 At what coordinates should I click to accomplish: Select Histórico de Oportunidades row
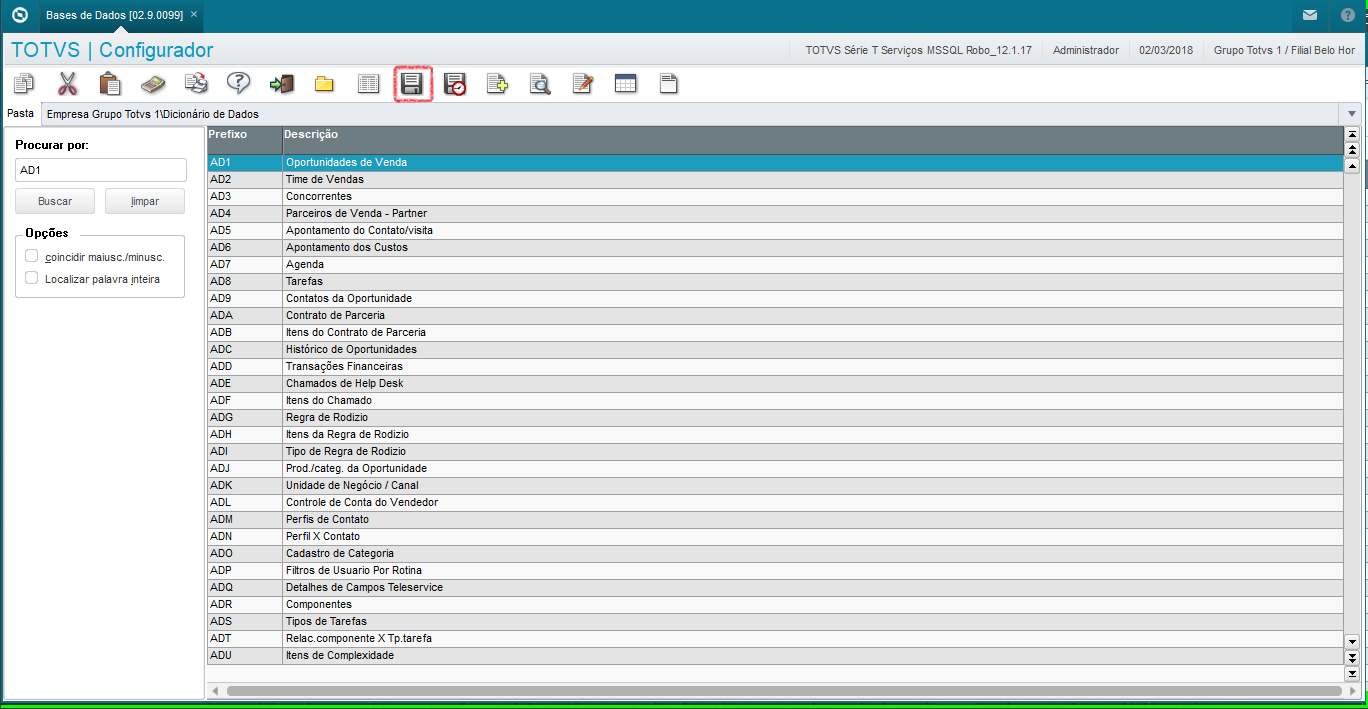[x=774, y=349]
